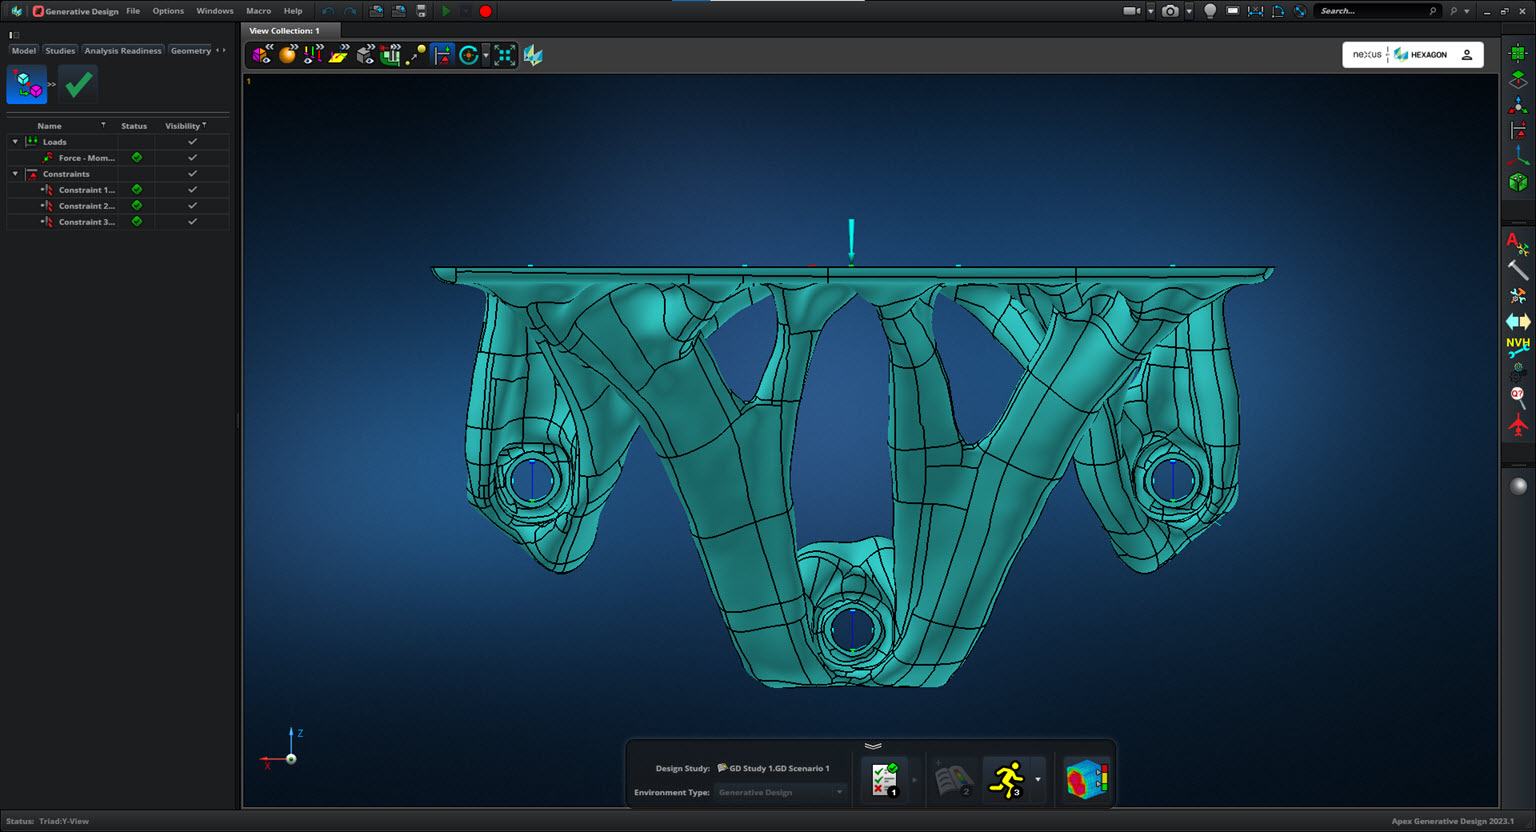Click the colored results cube icon
Image resolution: width=1536 pixels, height=832 pixels.
click(x=1087, y=779)
